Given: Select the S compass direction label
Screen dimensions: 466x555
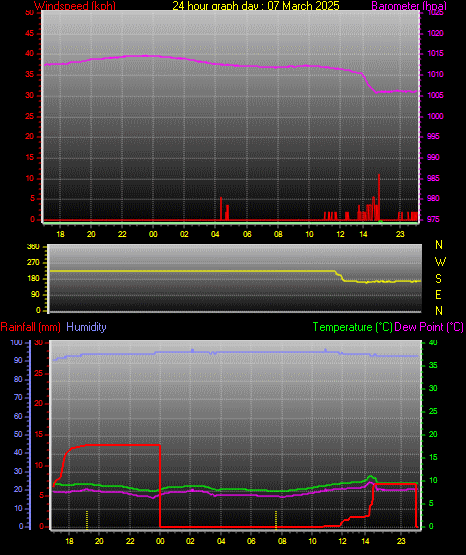Looking at the screenshot, I should click(438, 279).
